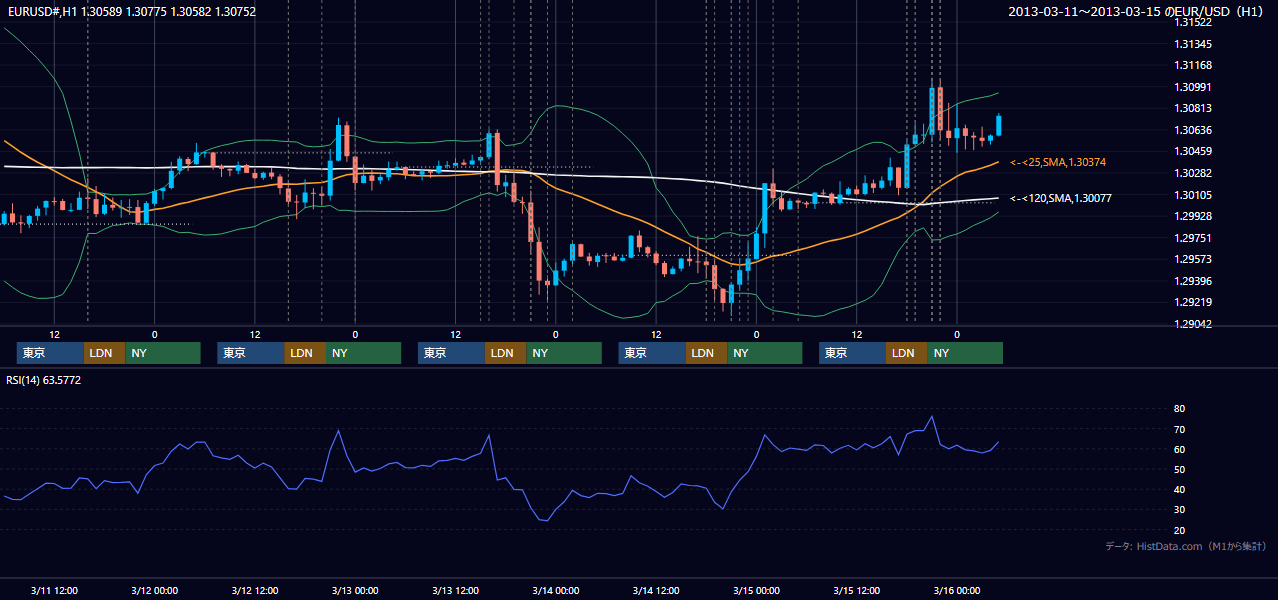Screen dimensions: 1278x600
Task: Click the 3/15 12:00 time axis label
Action: pos(856,590)
